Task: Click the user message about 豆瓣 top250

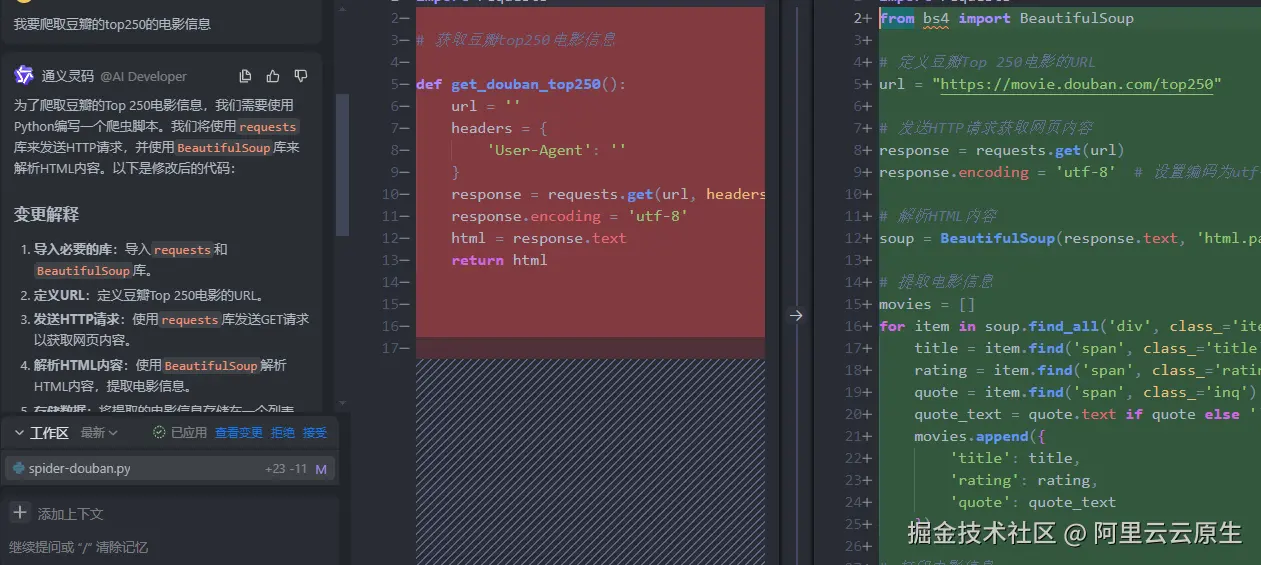Action: (112, 23)
